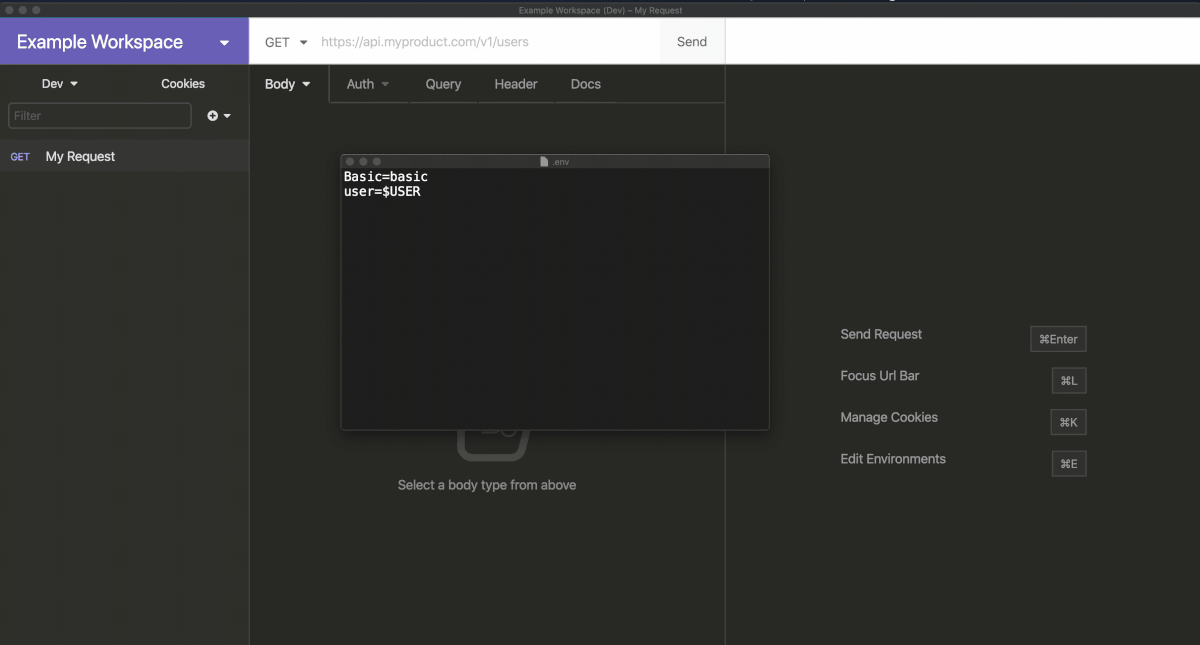Image resolution: width=1200 pixels, height=645 pixels.
Task: Switch to the Query tab
Action: coord(443,84)
